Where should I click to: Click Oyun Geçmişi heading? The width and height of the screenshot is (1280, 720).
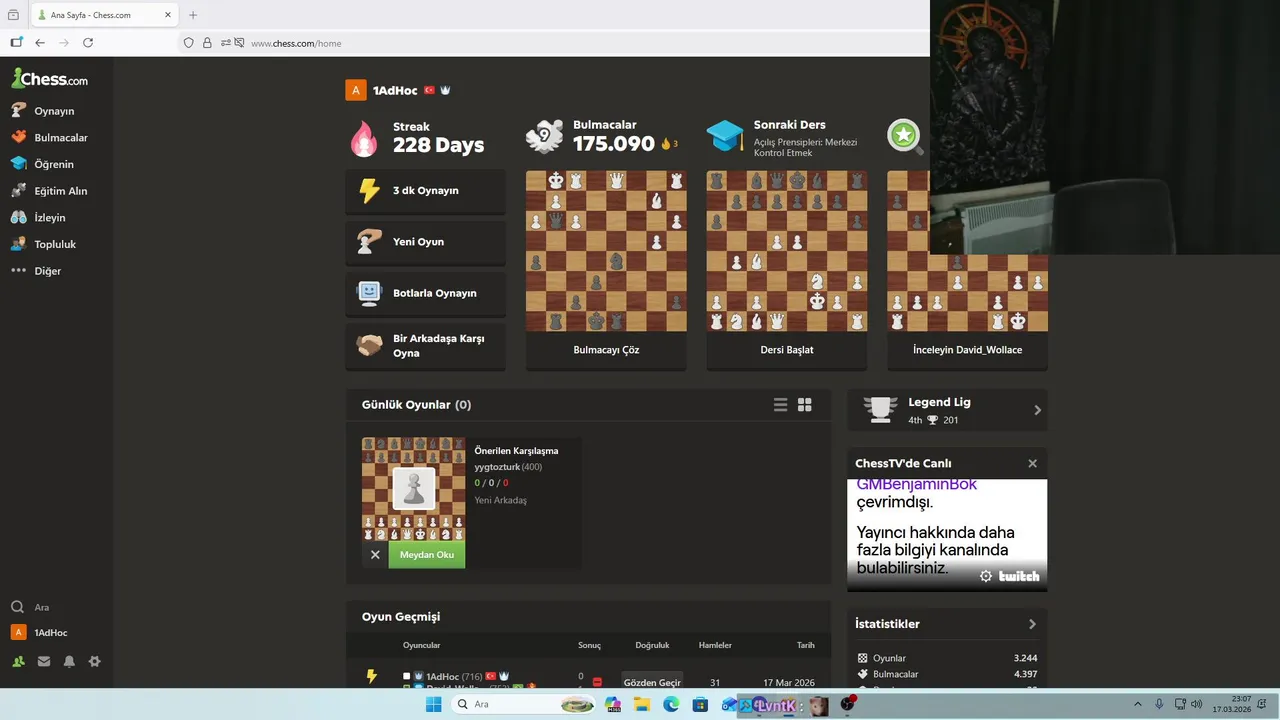(x=401, y=617)
